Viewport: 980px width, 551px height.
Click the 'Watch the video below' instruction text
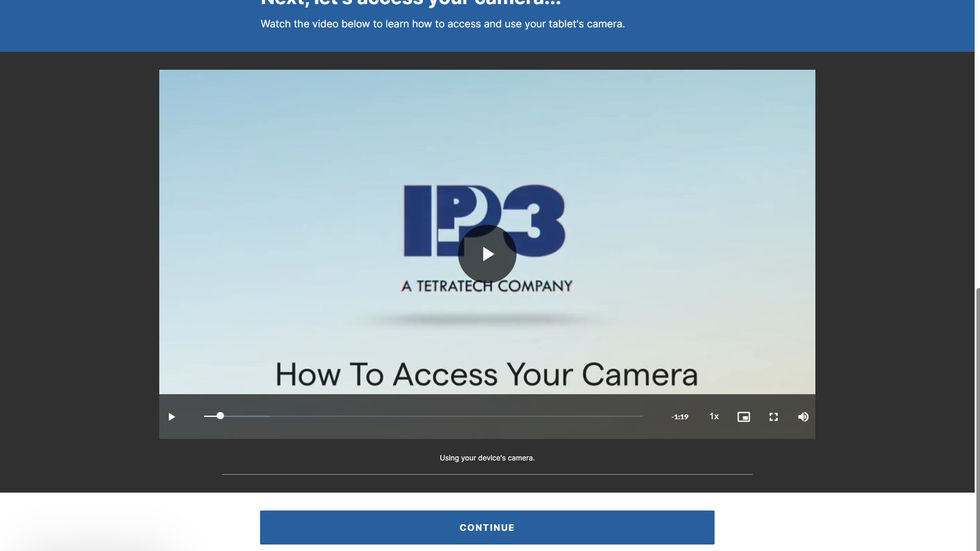tap(442, 24)
